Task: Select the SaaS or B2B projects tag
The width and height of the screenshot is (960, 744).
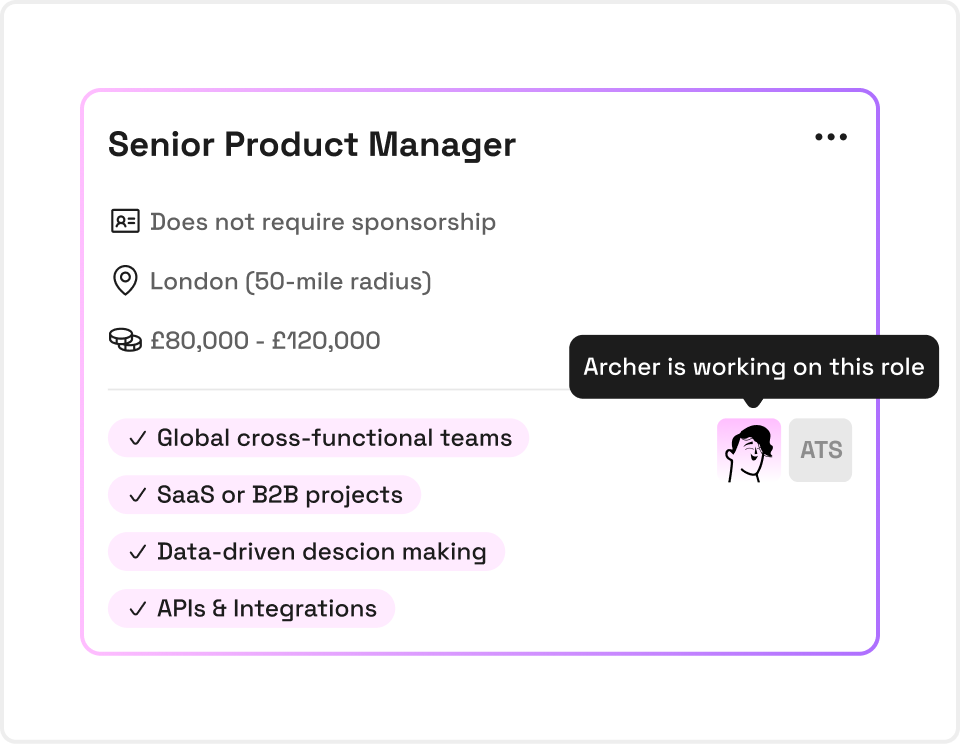Action: point(264,495)
